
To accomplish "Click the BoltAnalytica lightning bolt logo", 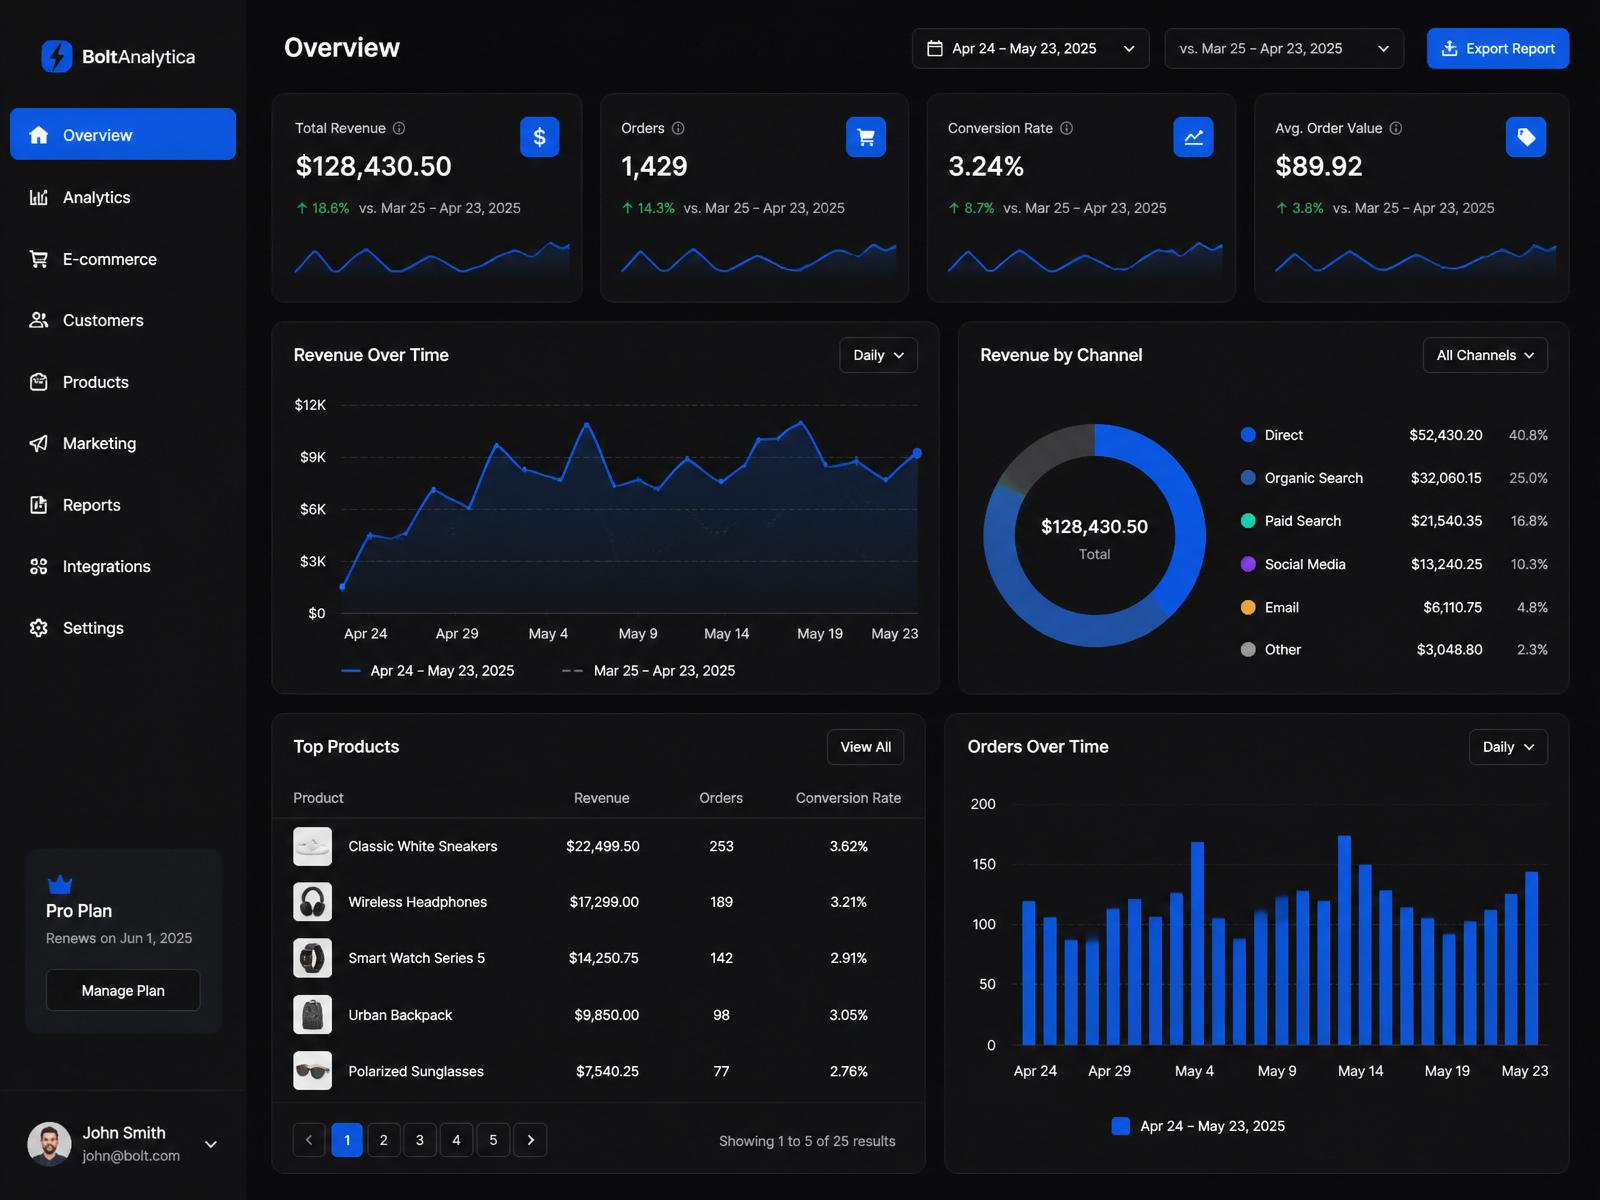I will [57, 56].
